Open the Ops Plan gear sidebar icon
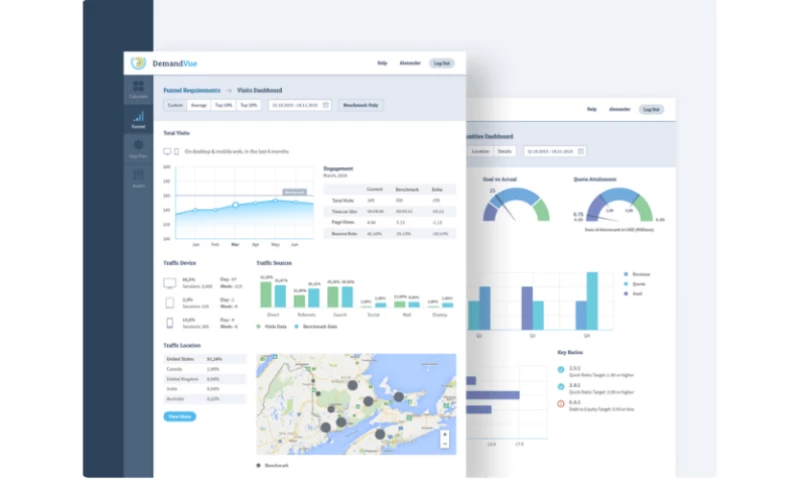 pyautogui.click(x=138, y=145)
